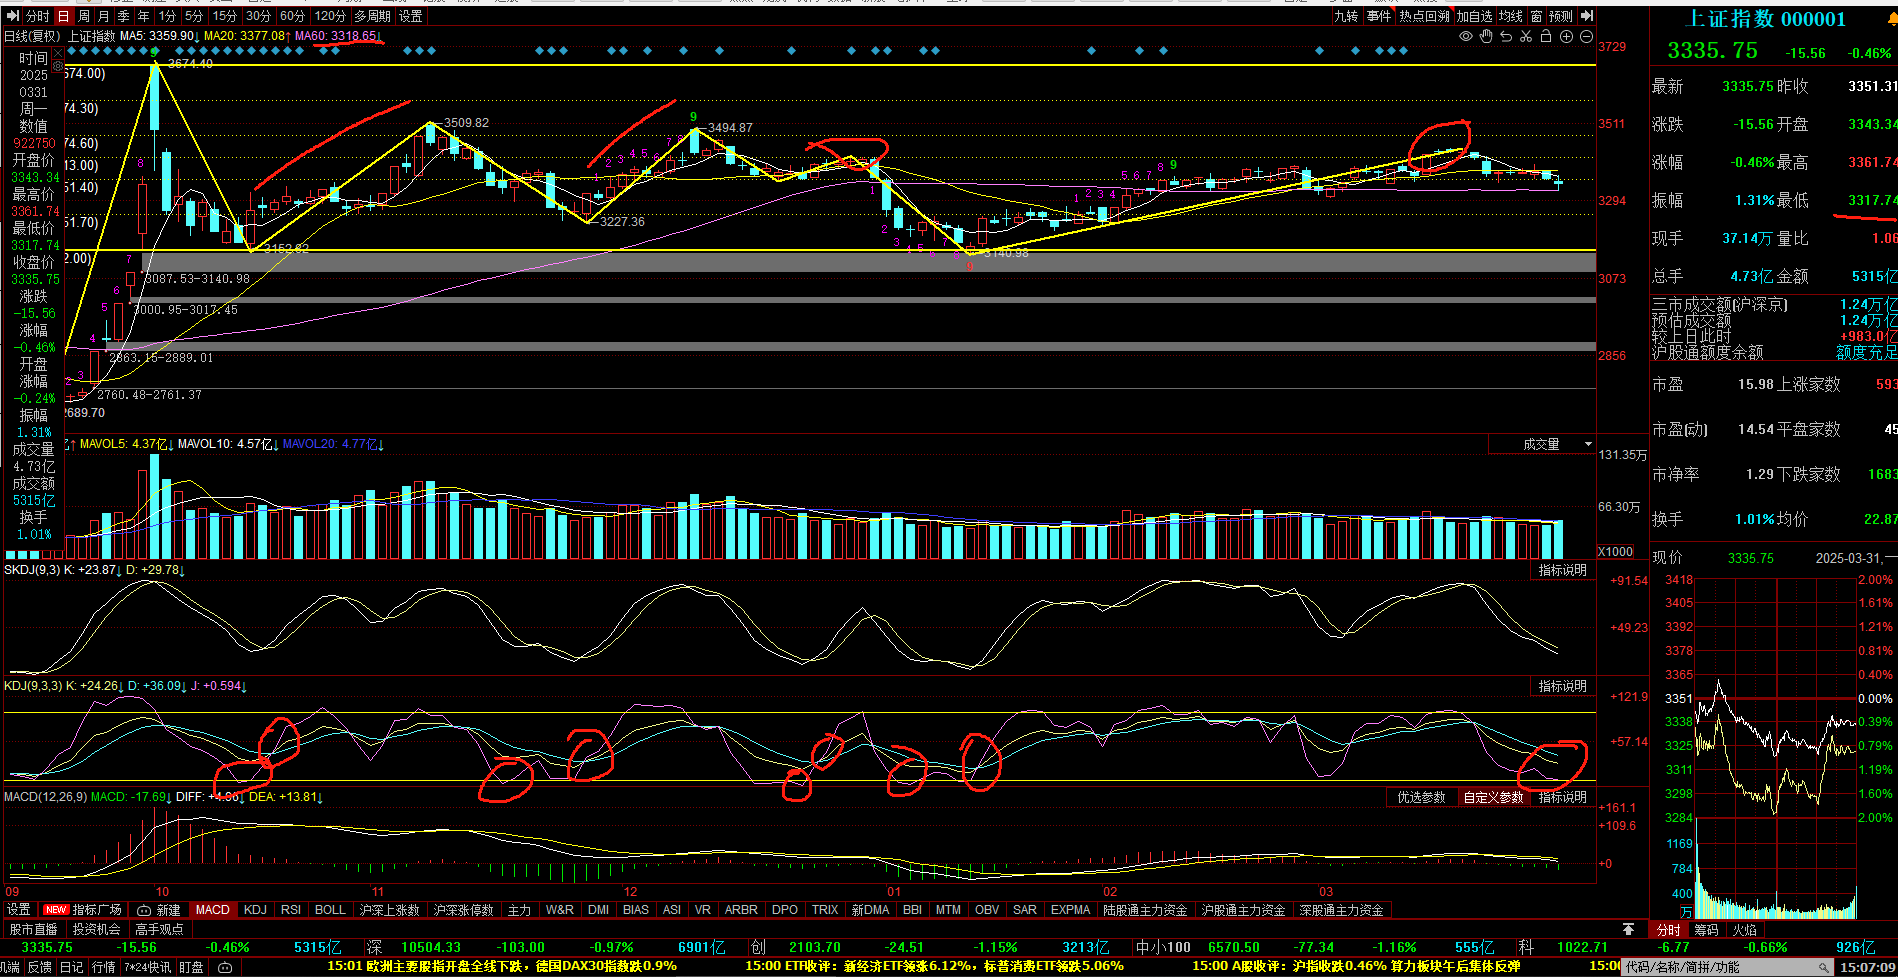Select the 季 quarterly period
Screen dimensions: 1898x977
(x=124, y=16)
